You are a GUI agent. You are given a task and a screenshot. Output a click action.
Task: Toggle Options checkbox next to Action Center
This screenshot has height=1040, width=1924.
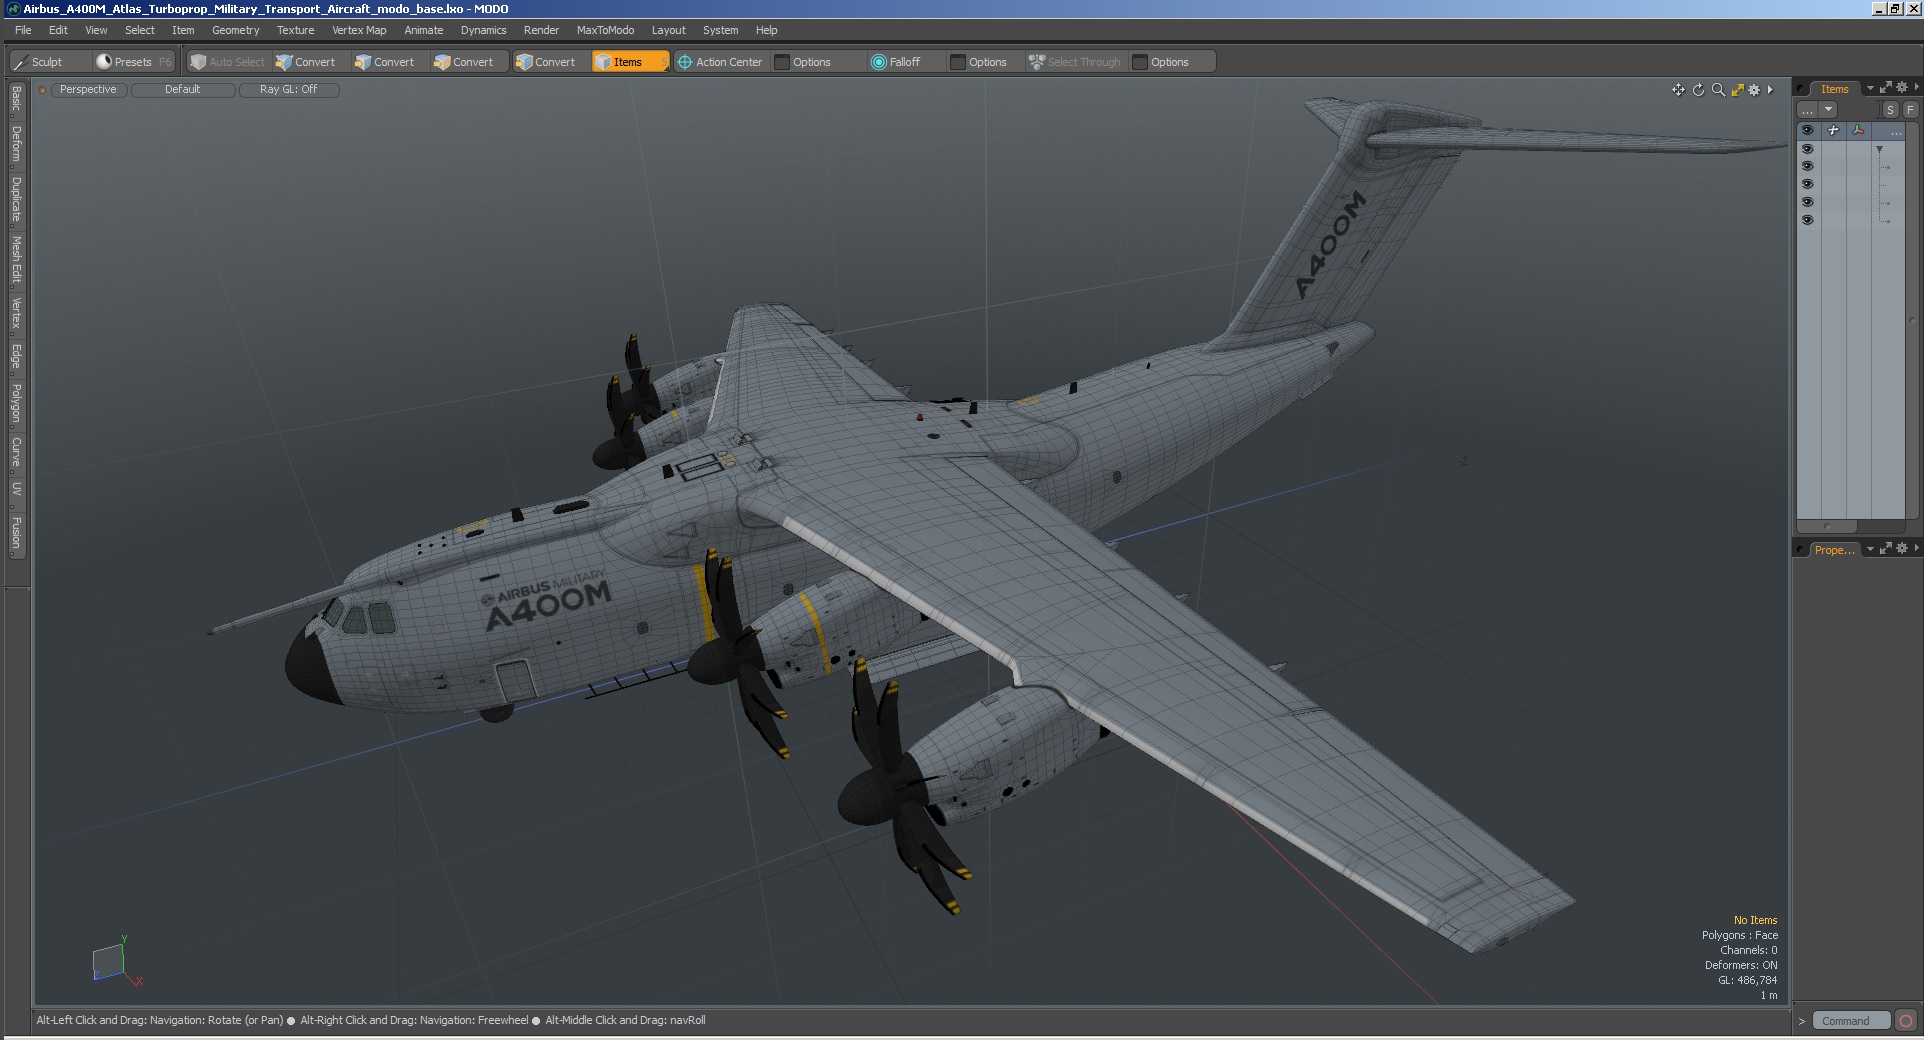click(782, 62)
